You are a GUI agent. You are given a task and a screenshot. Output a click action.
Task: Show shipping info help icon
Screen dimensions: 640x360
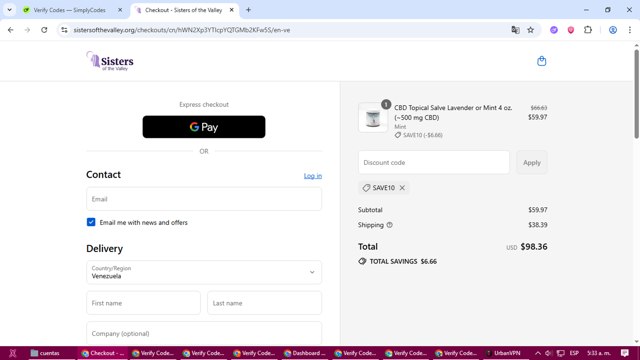point(389,225)
